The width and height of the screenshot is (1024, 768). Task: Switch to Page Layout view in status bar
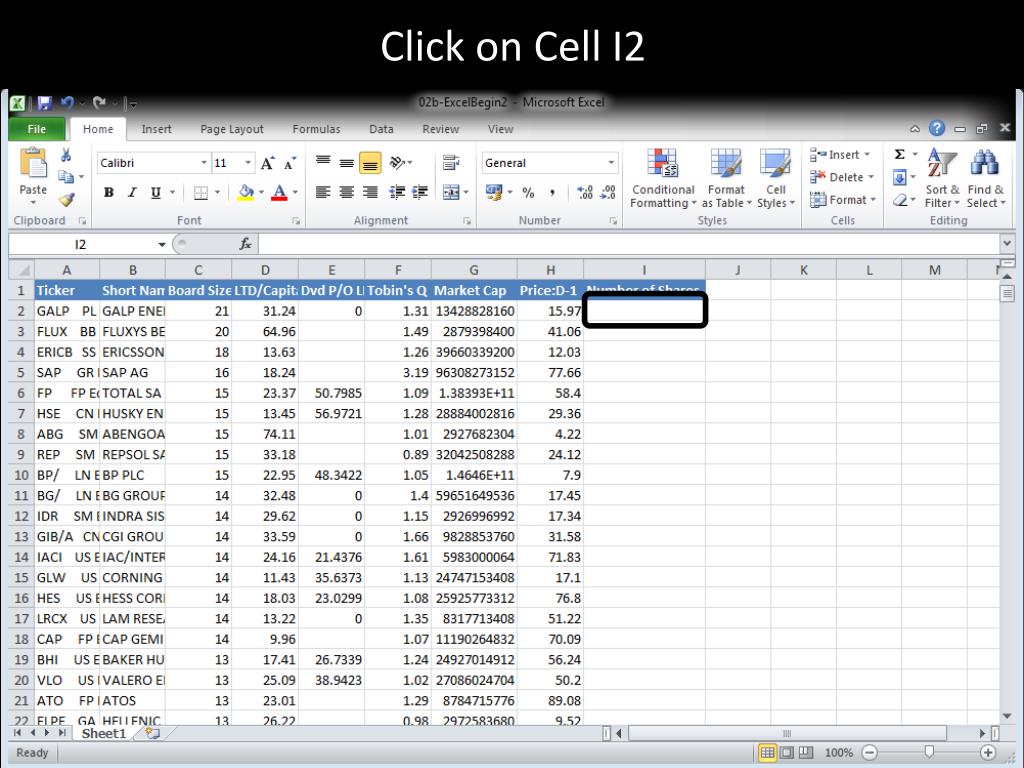[787, 752]
